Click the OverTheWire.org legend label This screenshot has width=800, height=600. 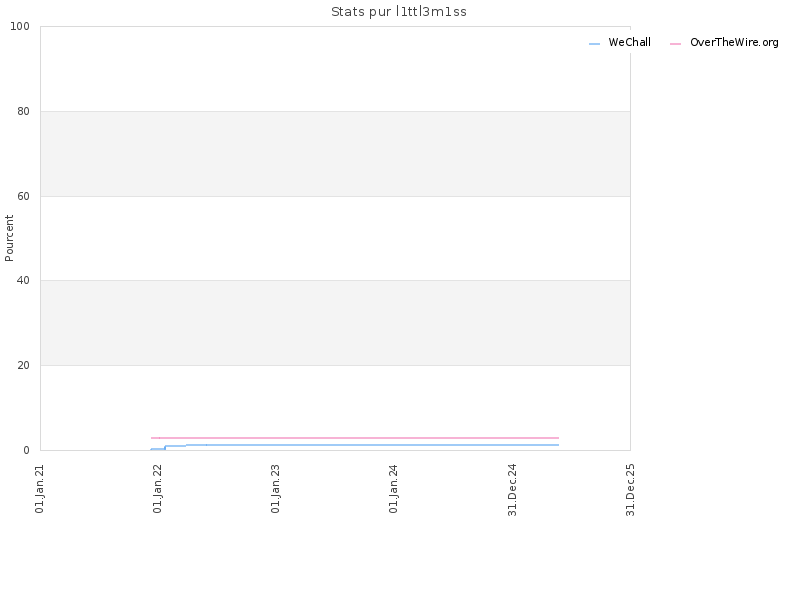click(x=734, y=42)
